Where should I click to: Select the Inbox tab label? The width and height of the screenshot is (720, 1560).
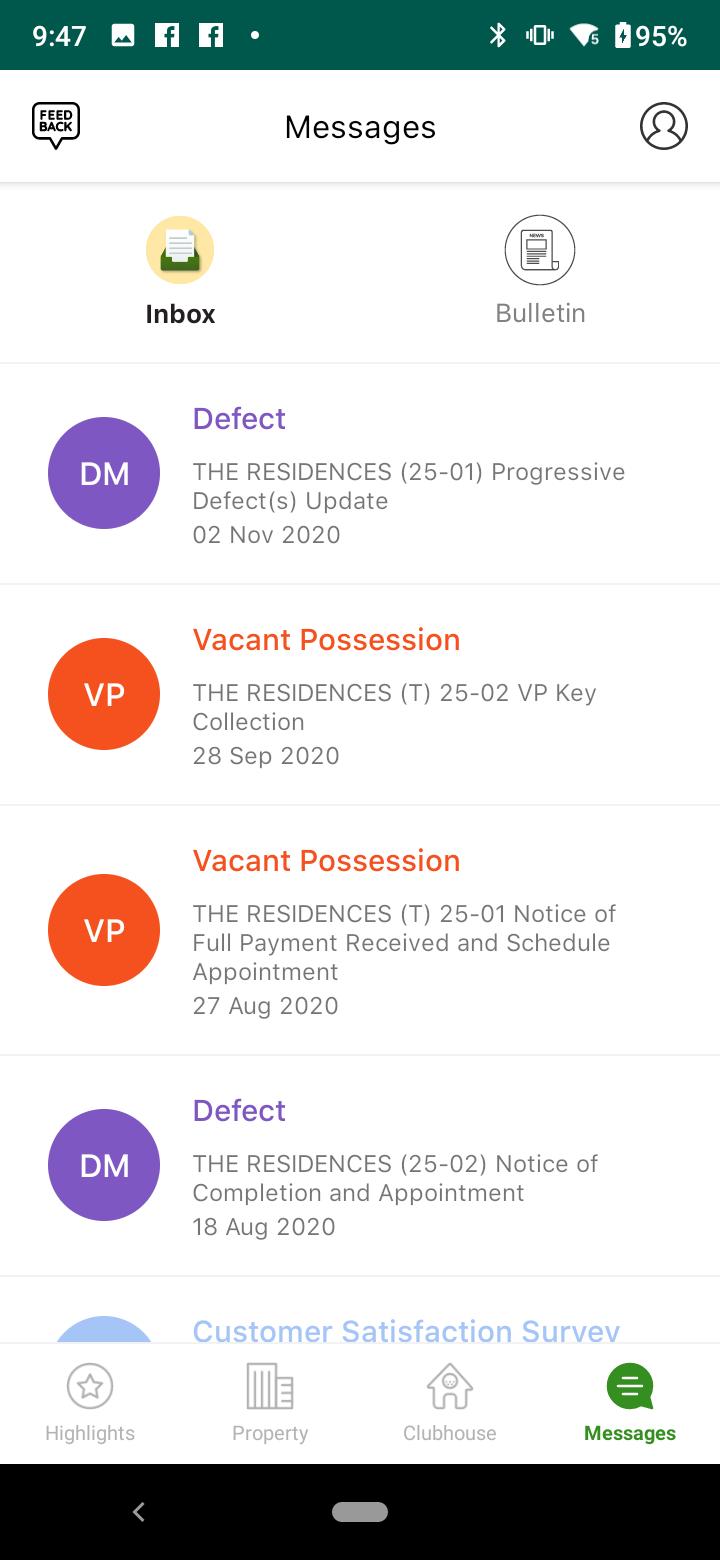tap(180, 314)
